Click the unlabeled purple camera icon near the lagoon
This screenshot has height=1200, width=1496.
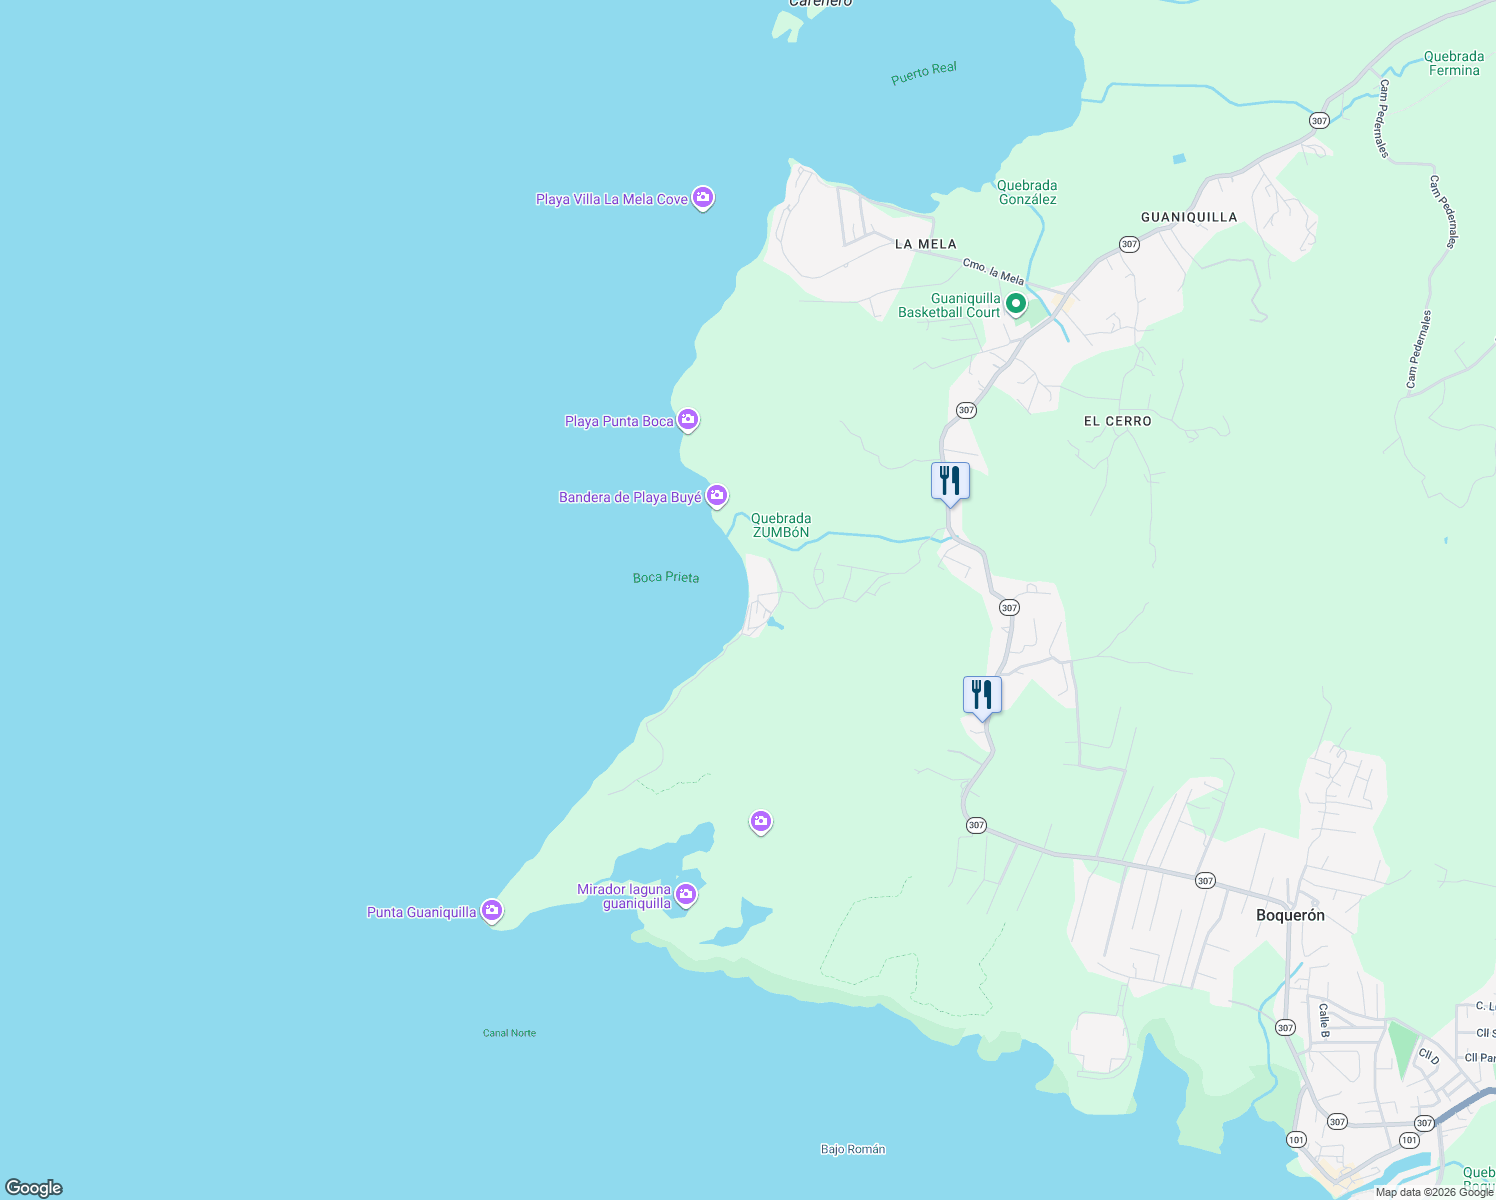[x=760, y=820]
